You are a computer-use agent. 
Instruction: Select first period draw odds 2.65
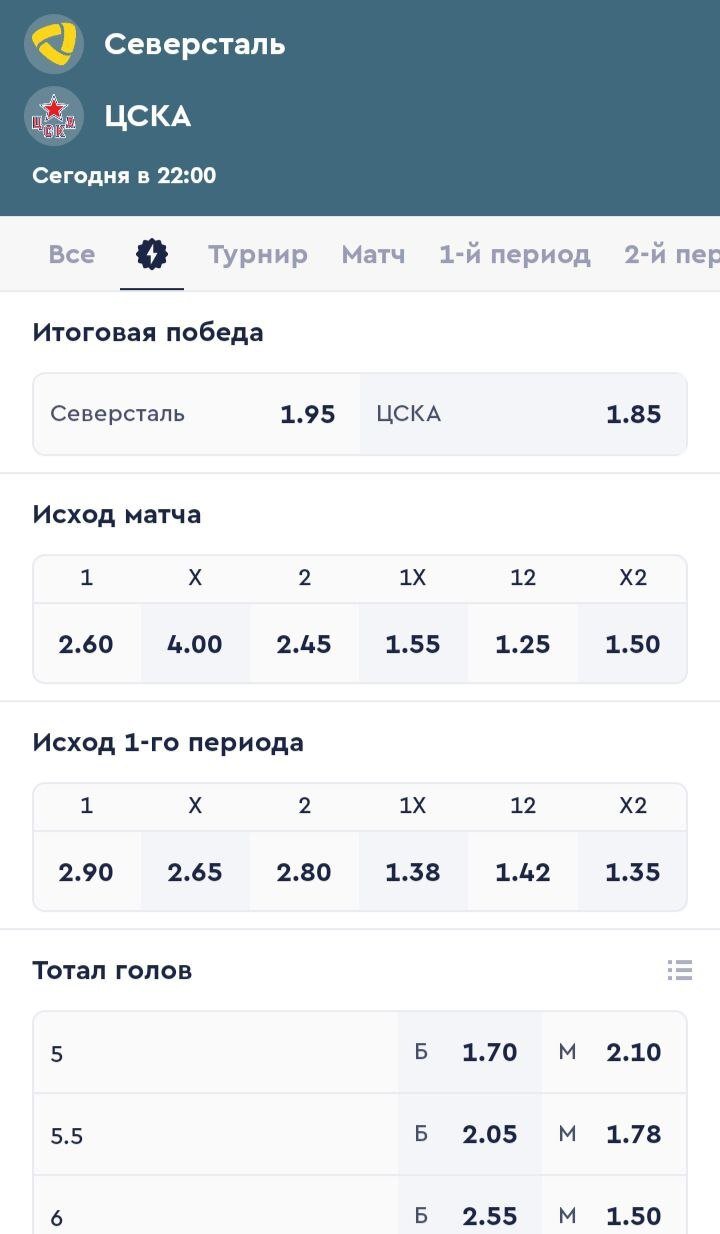195,872
